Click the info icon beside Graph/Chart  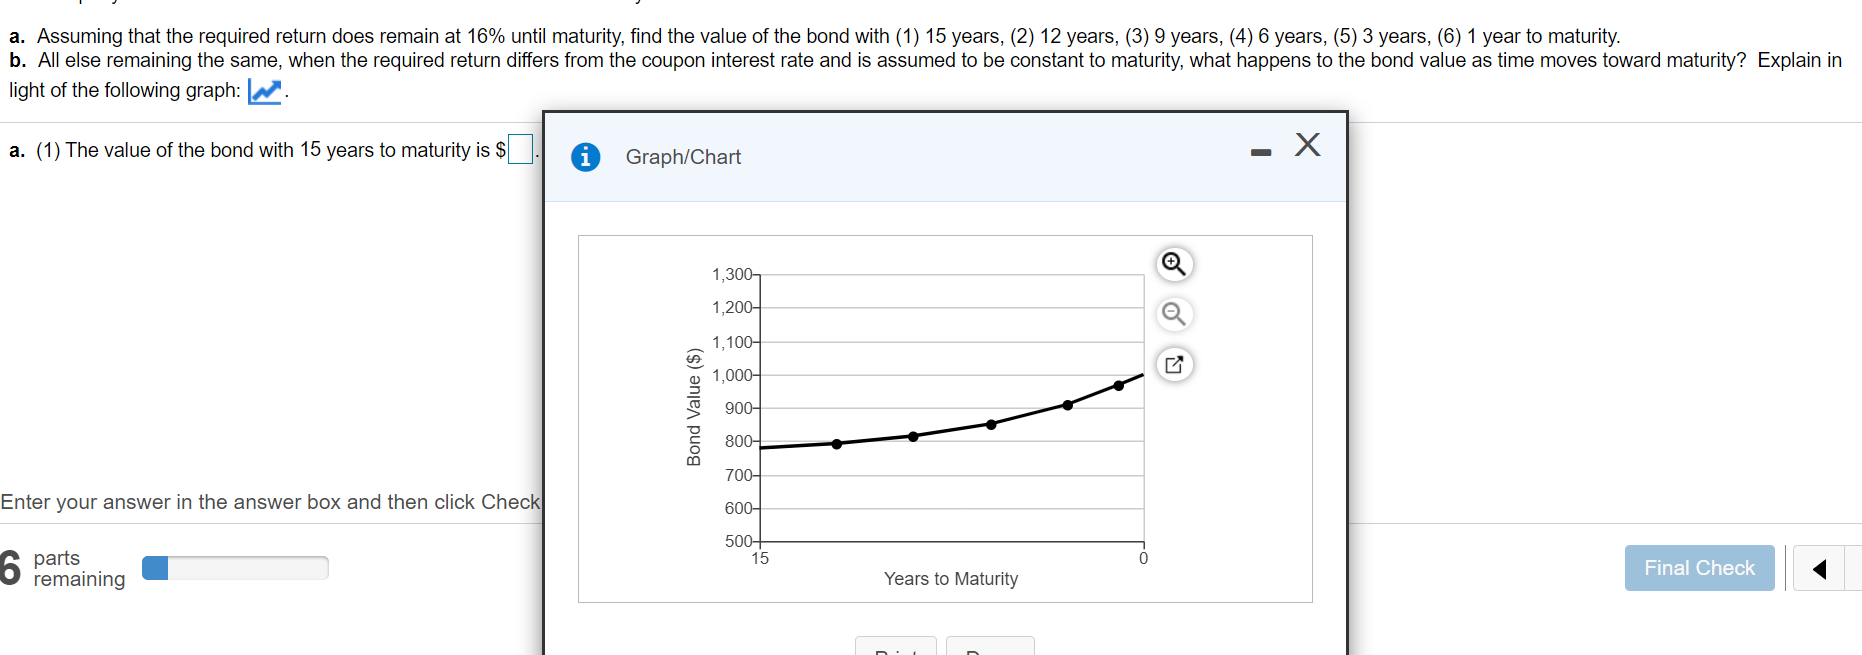[585, 157]
